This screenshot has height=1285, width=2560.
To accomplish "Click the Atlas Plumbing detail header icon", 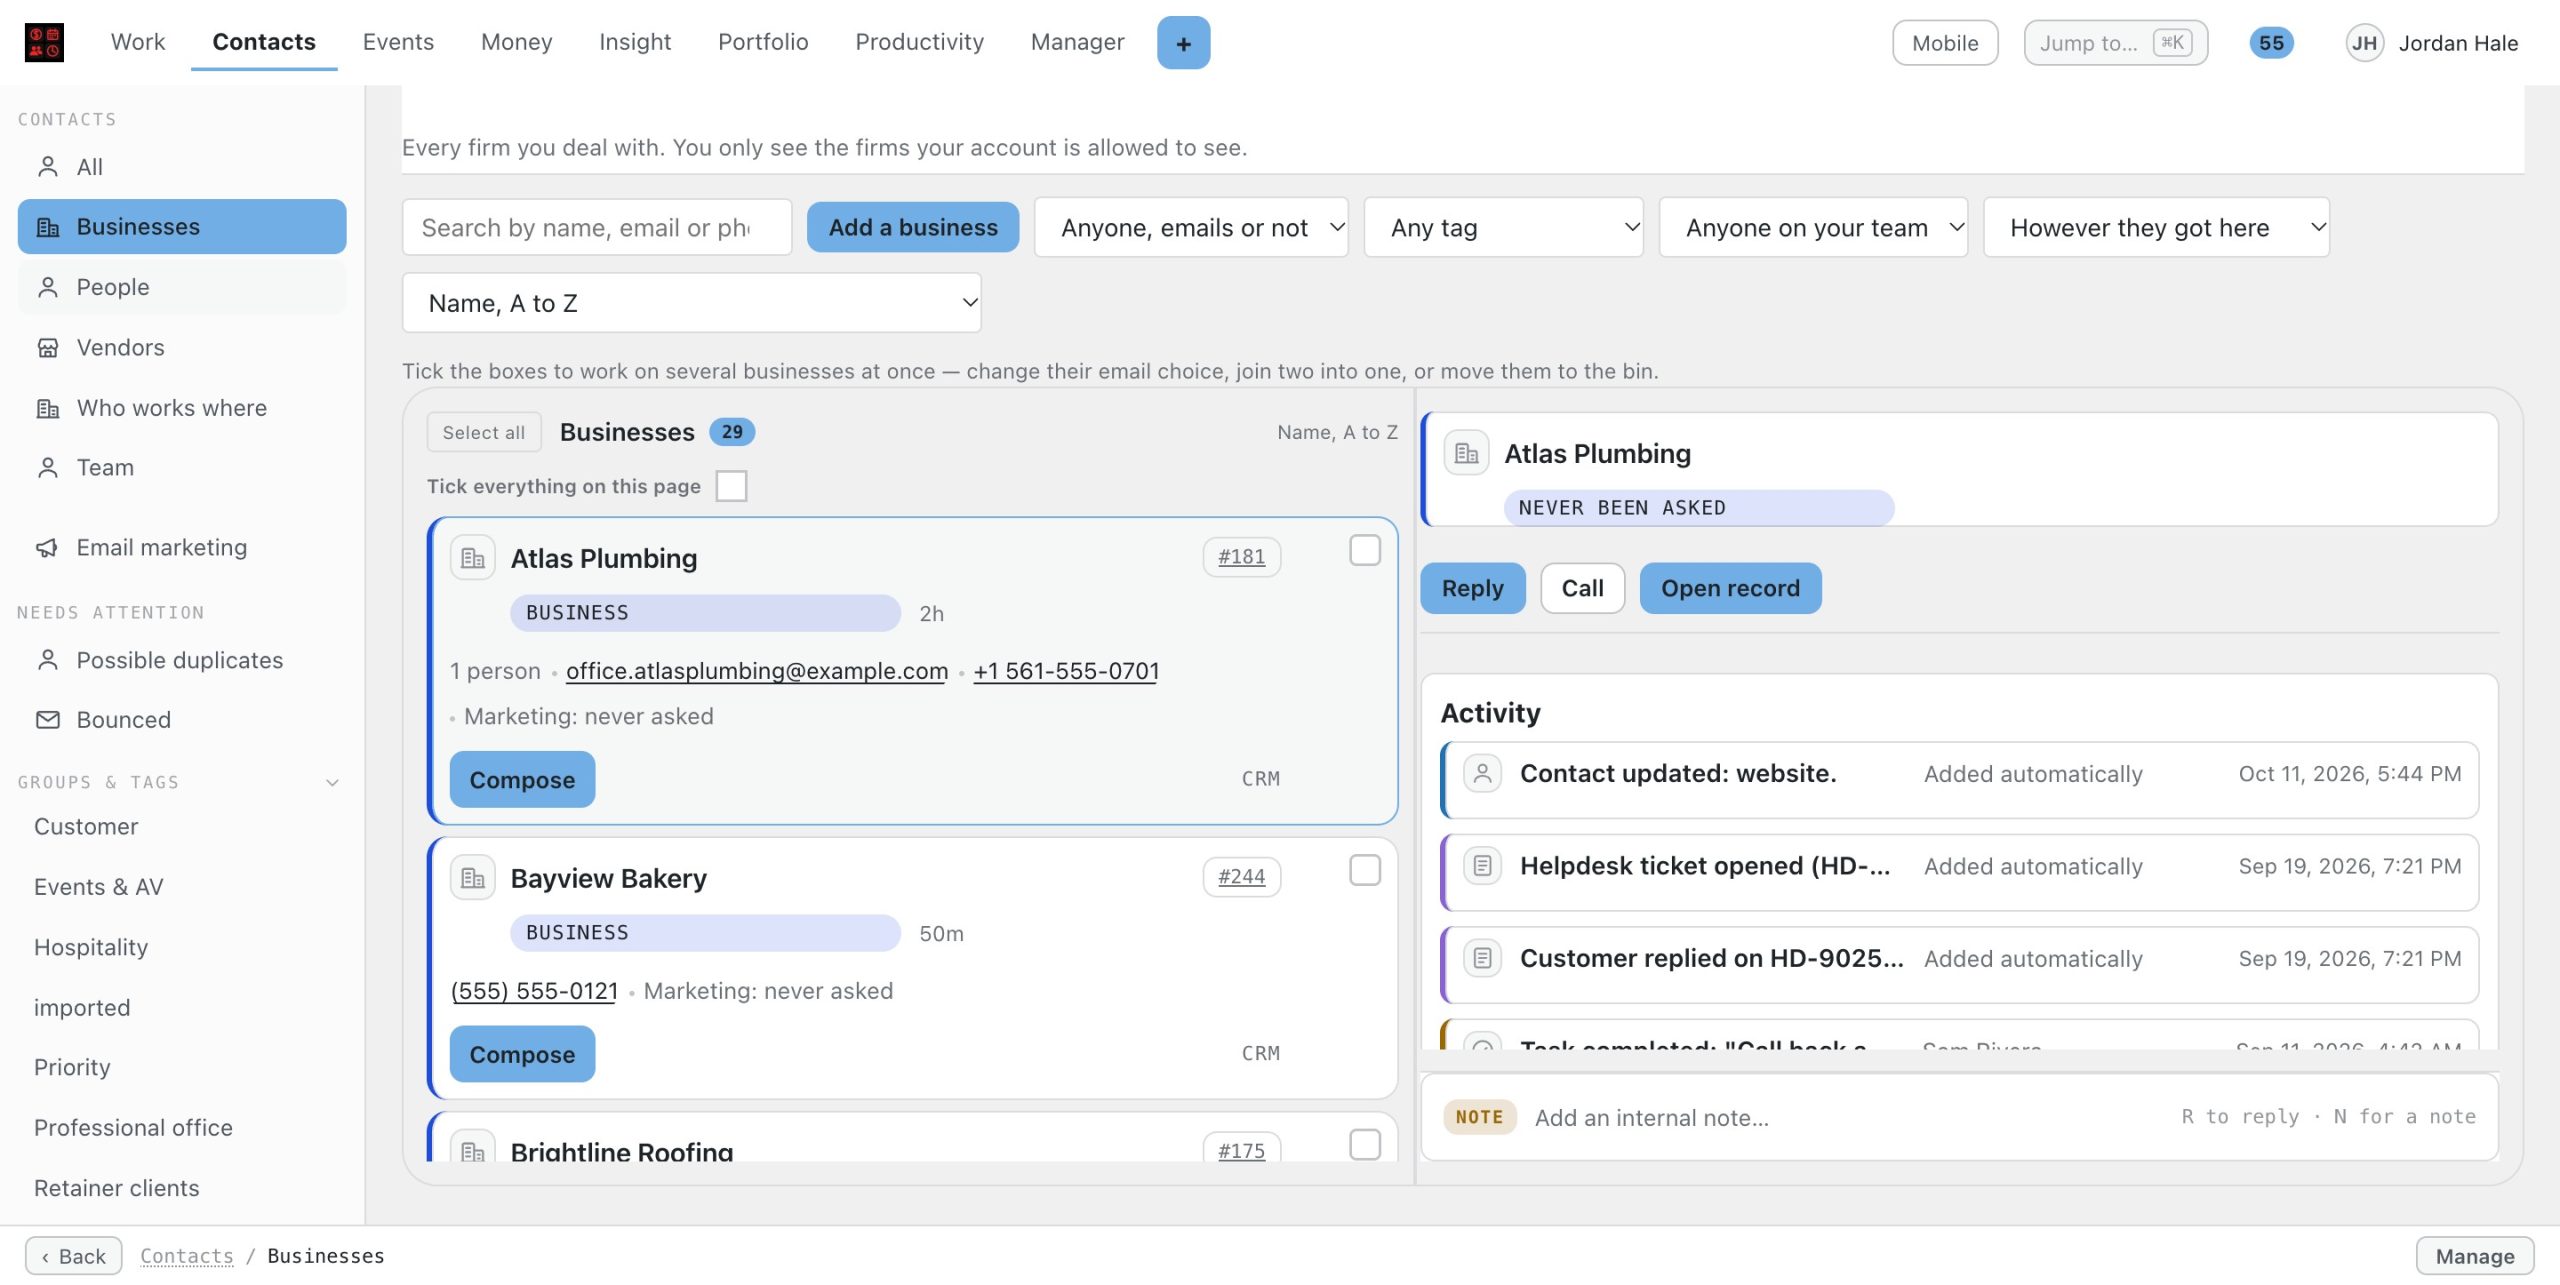I will click(1466, 454).
